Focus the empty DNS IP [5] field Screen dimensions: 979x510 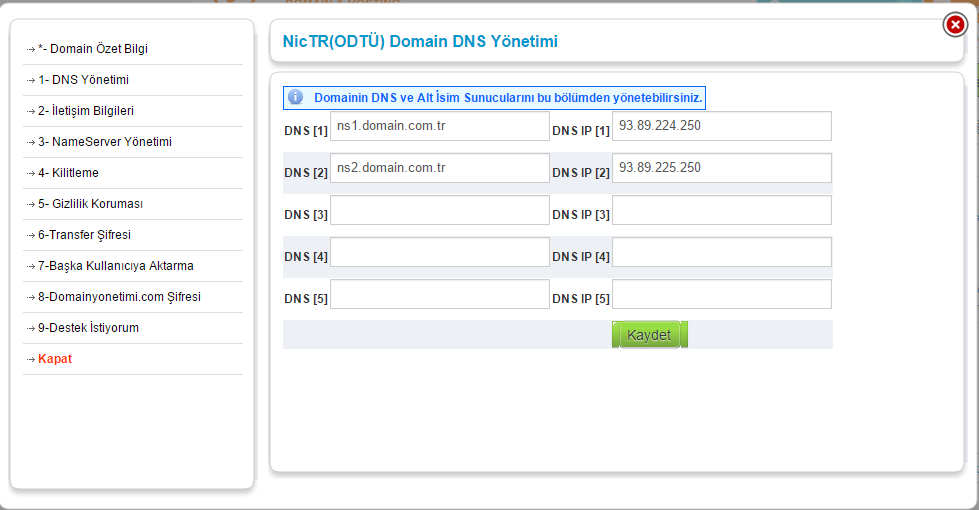point(722,294)
